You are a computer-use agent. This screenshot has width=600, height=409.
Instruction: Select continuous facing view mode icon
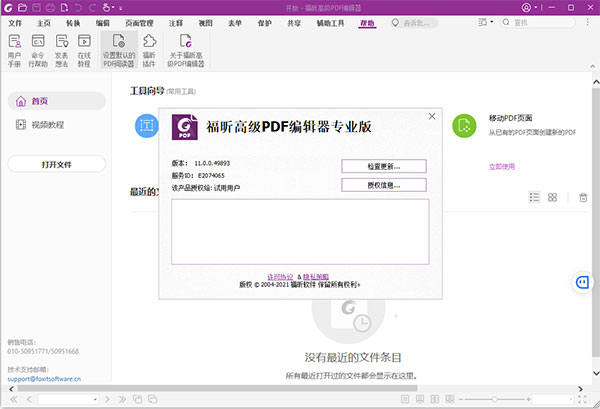(x=450, y=399)
